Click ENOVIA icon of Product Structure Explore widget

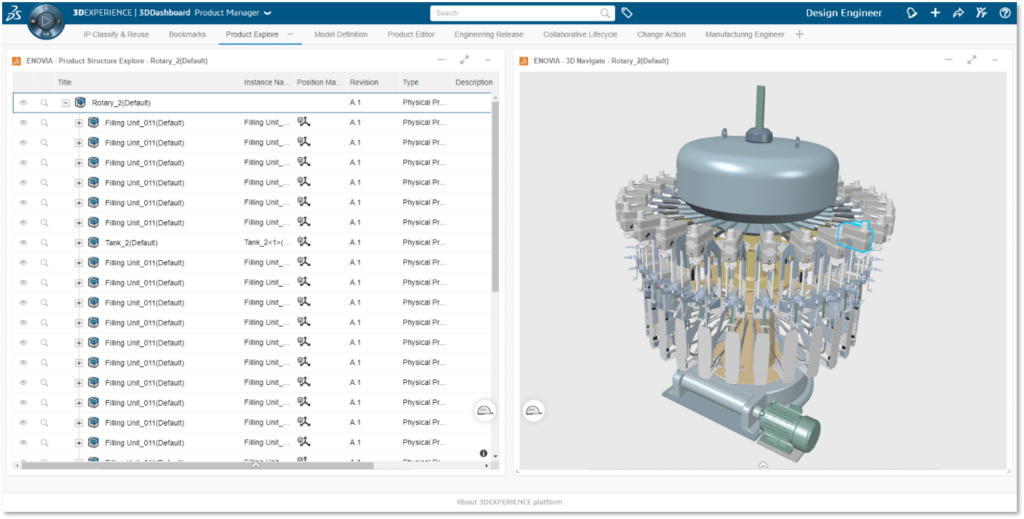(x=17, y=61)
